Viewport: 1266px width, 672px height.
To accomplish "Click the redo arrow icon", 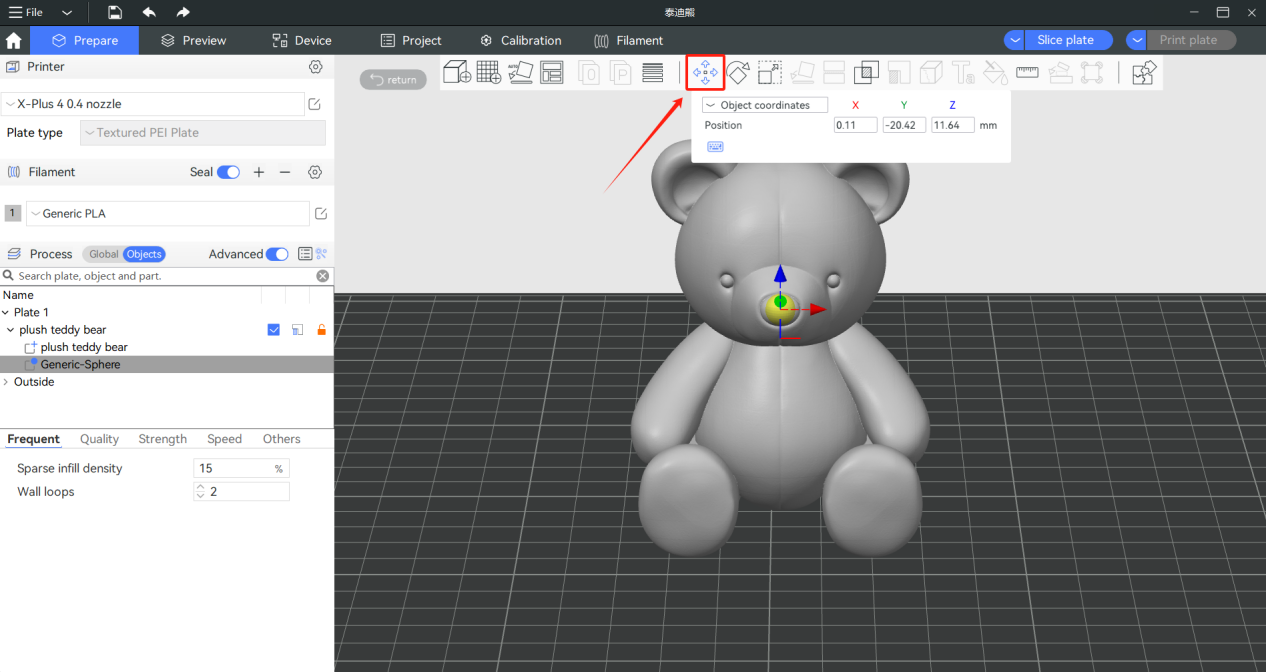I will point(182,12).
